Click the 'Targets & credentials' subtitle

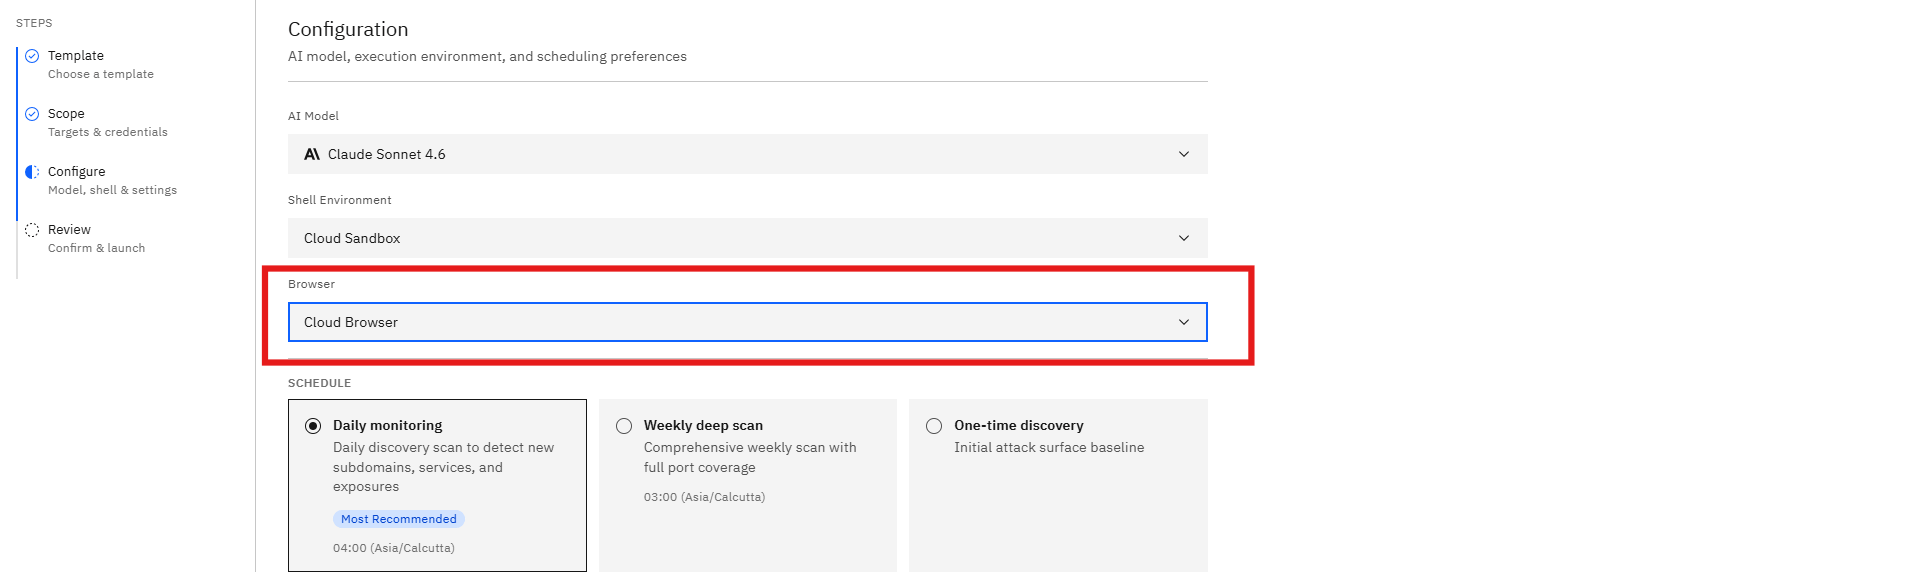click(x=108, y=132)
